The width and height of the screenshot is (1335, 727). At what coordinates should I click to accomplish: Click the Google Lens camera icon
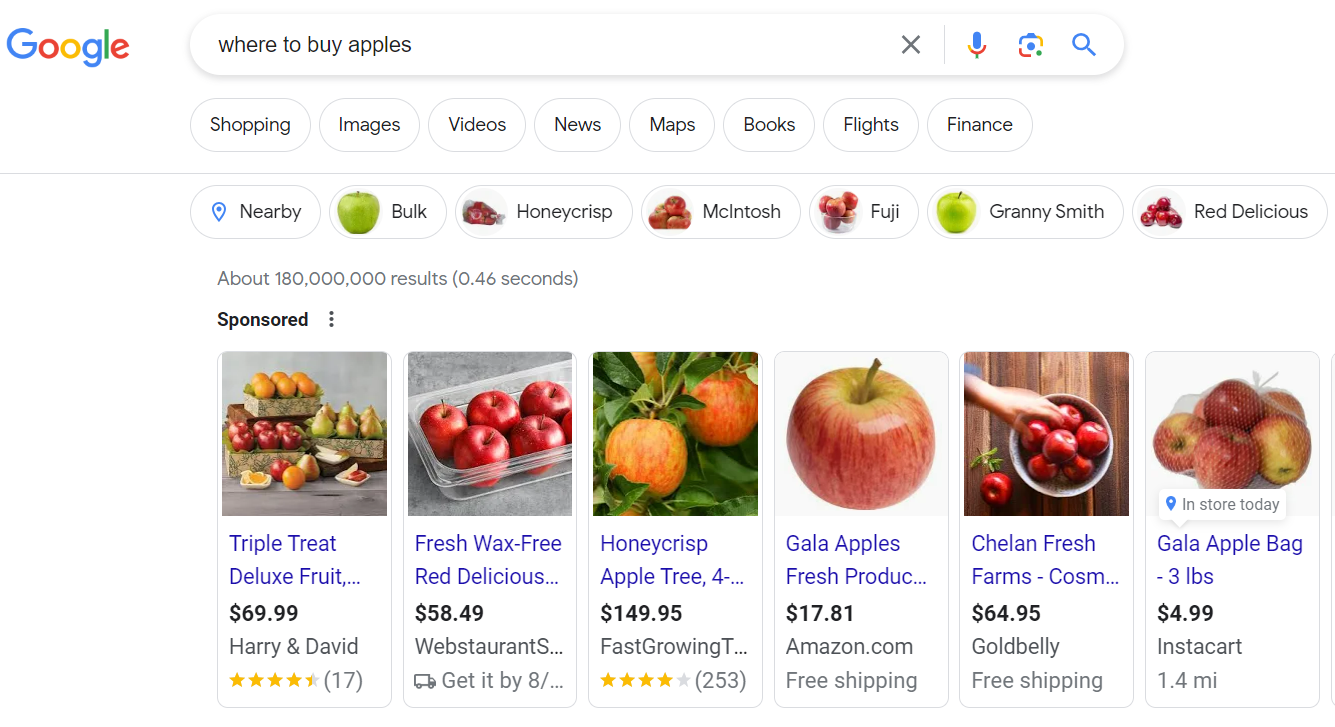pyautogui.click(x=1031, y=44)
